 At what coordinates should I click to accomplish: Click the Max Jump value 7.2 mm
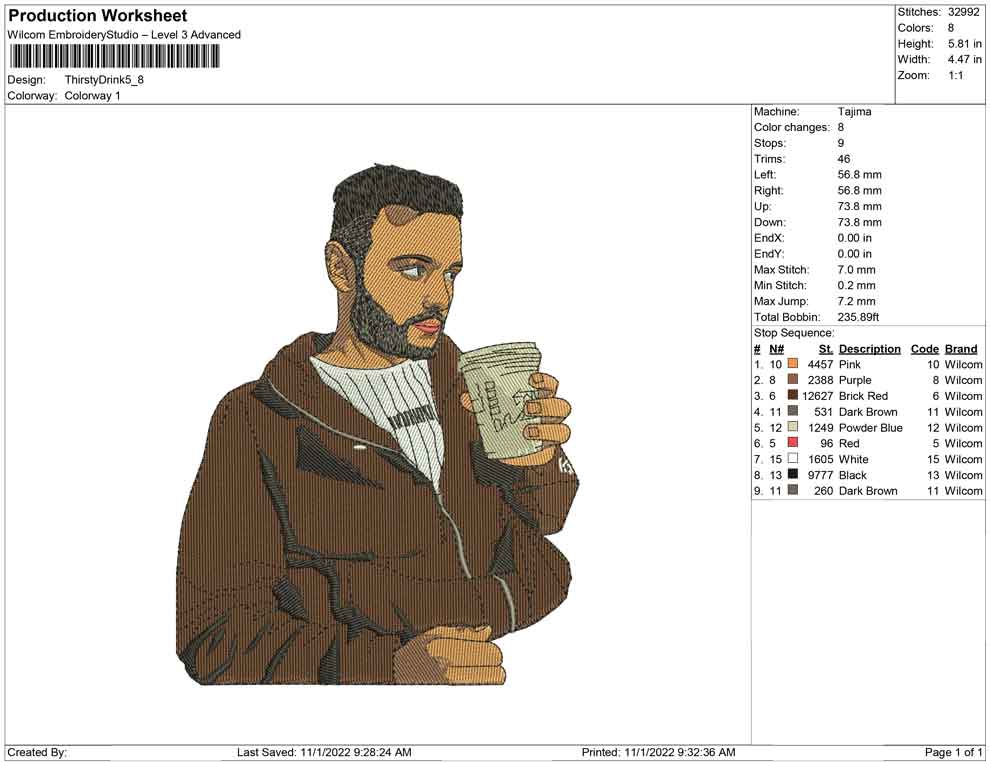click(856, 301)
